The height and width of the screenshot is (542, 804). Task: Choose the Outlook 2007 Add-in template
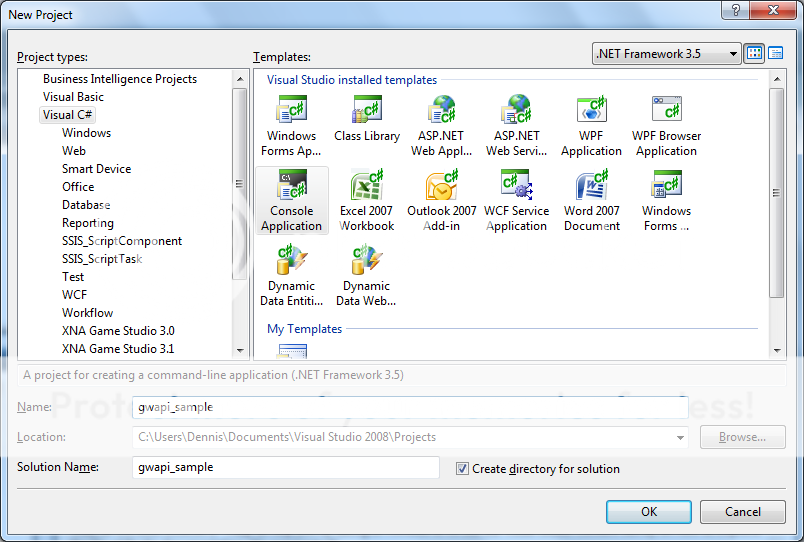pos(441,200)
